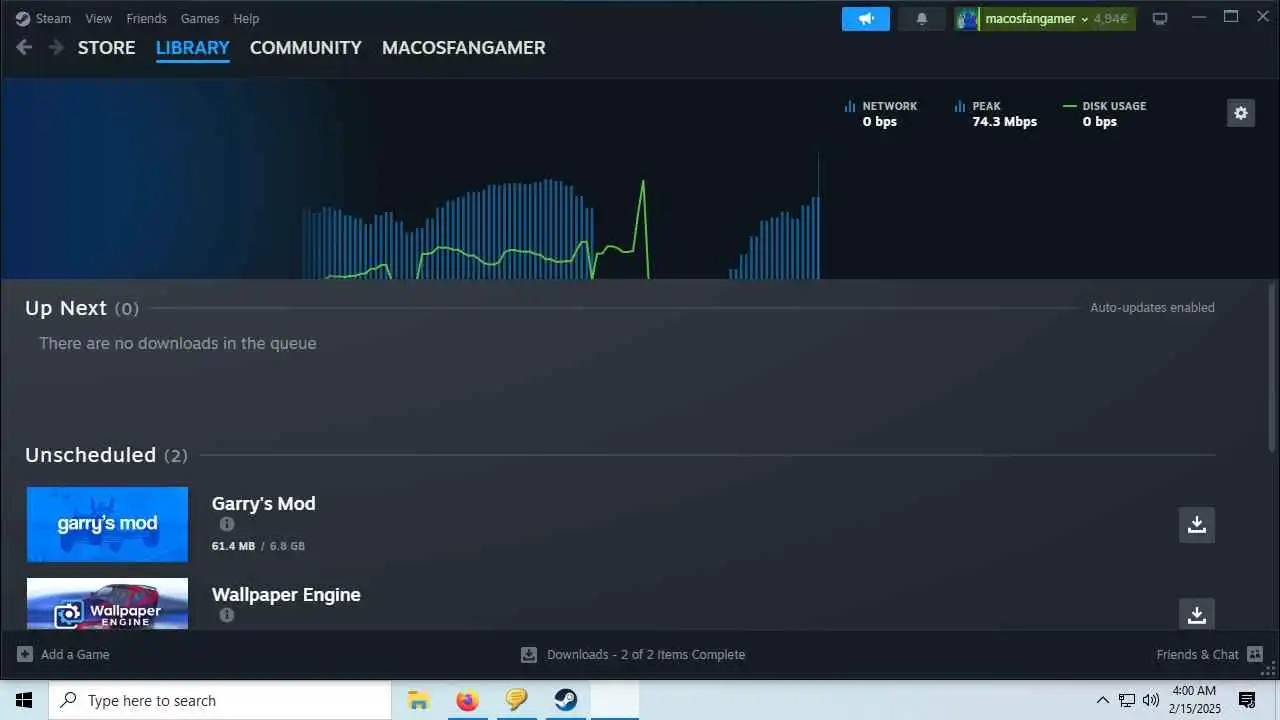The image size is (1280, 720).
Task: Go to the STORE tab
Action: point(106,47)
